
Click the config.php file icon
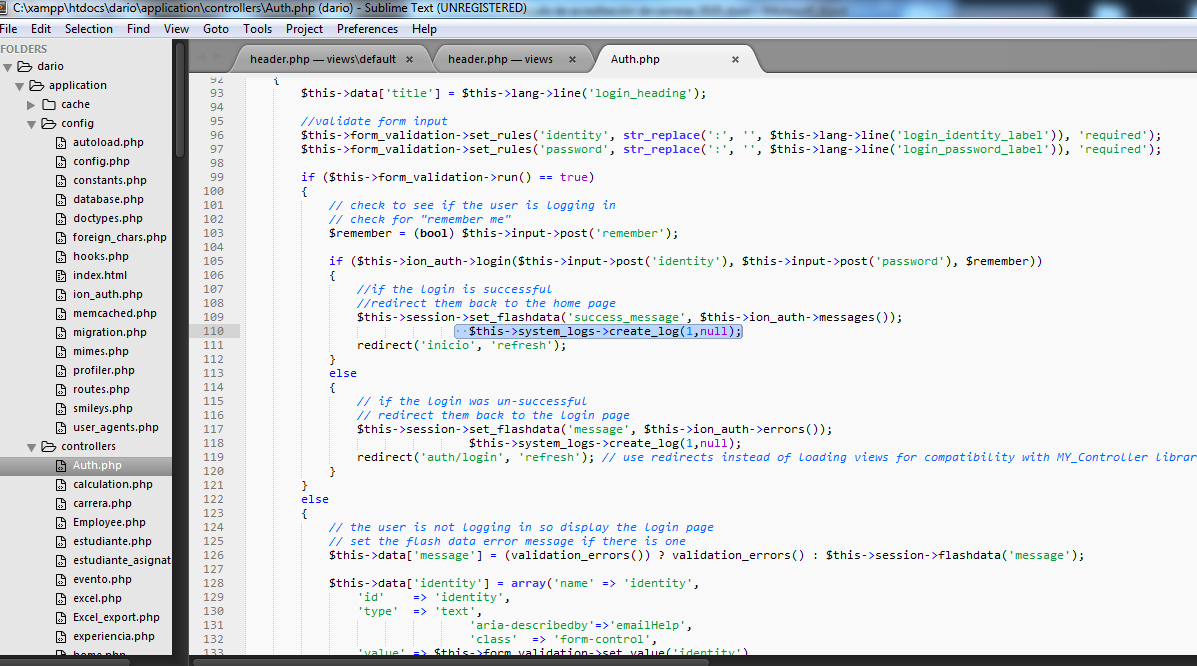coord(61,162)
